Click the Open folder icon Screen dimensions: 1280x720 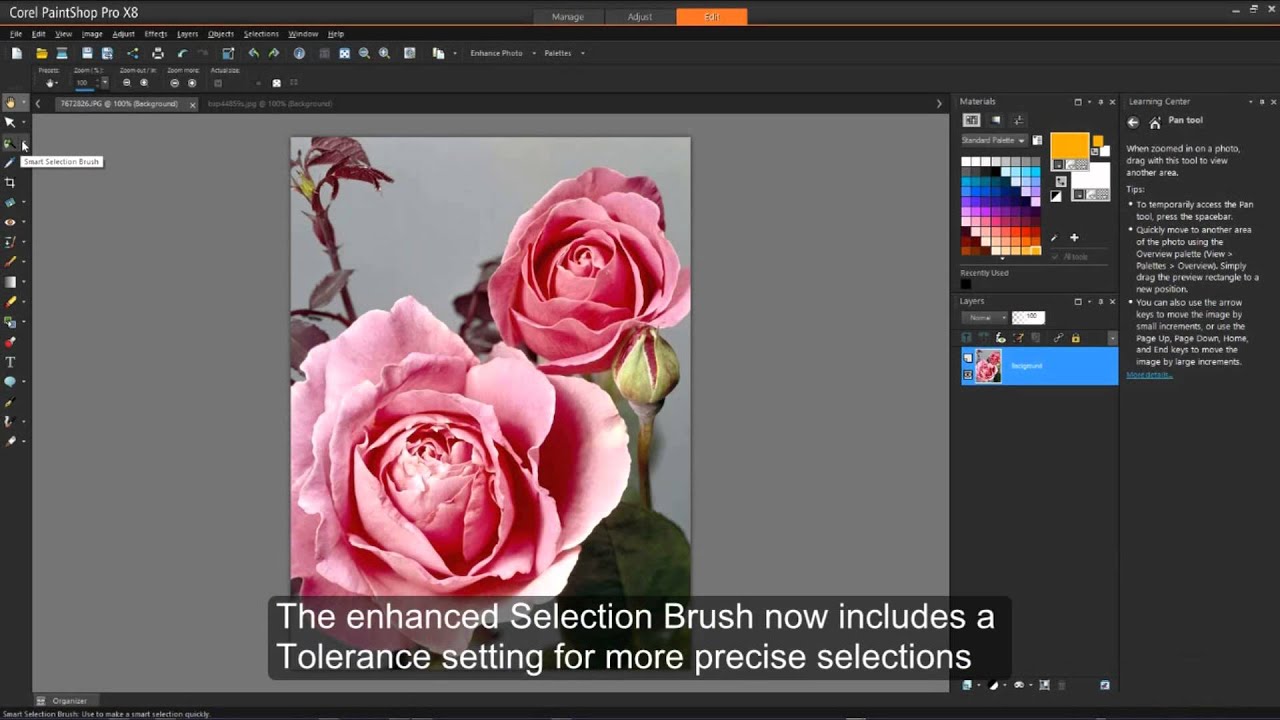pyautogui.click(x=42, y=53)
